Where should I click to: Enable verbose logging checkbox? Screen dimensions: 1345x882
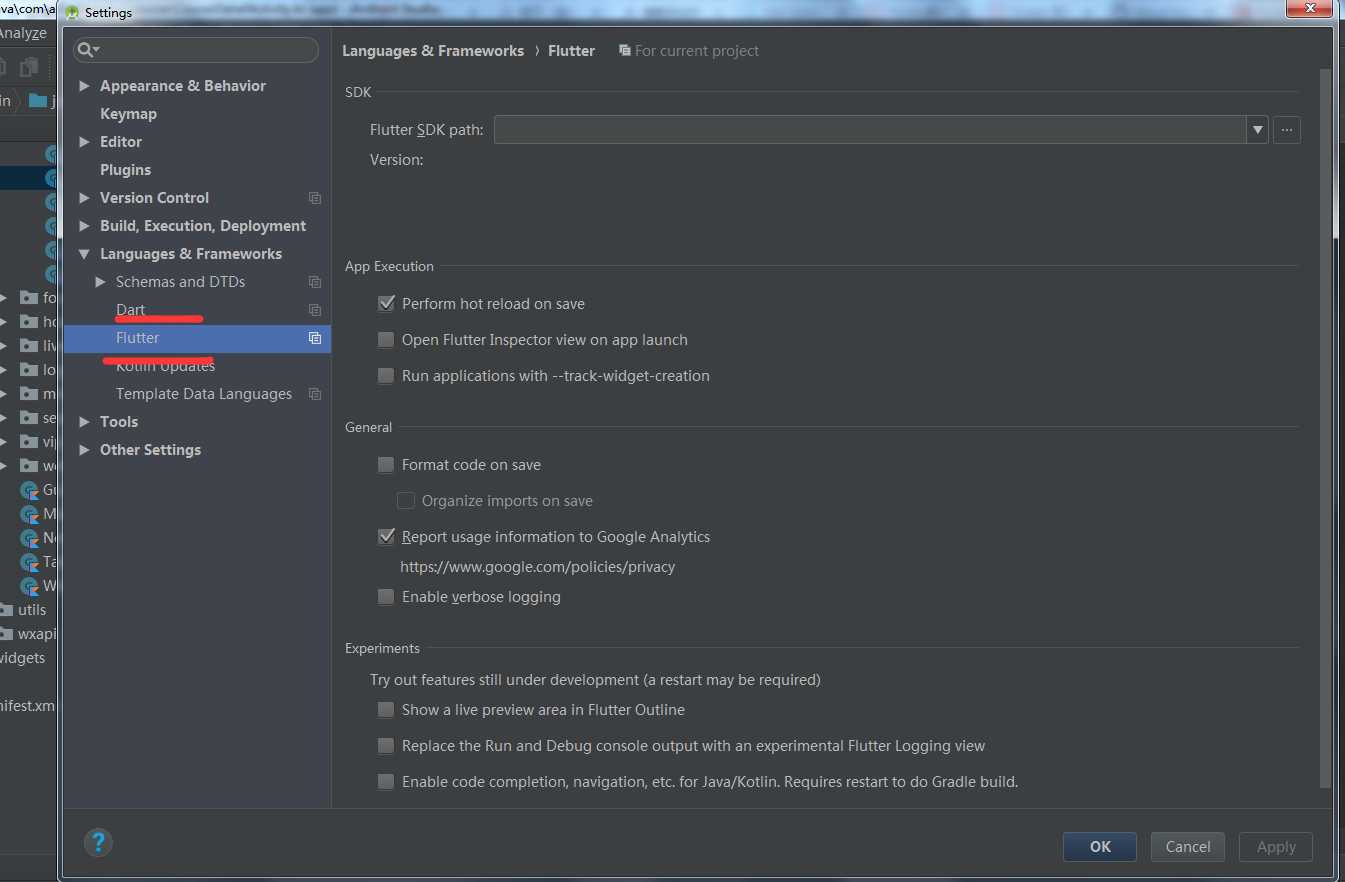pos(386,597)
